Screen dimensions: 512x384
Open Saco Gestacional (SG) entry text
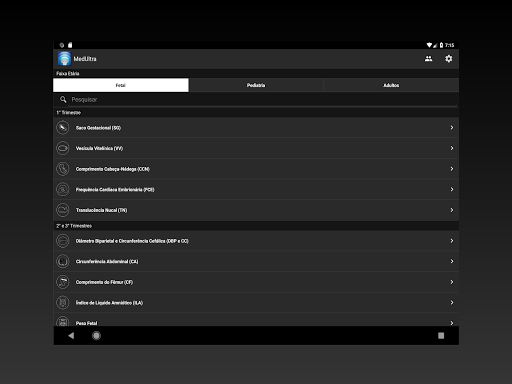98,128
